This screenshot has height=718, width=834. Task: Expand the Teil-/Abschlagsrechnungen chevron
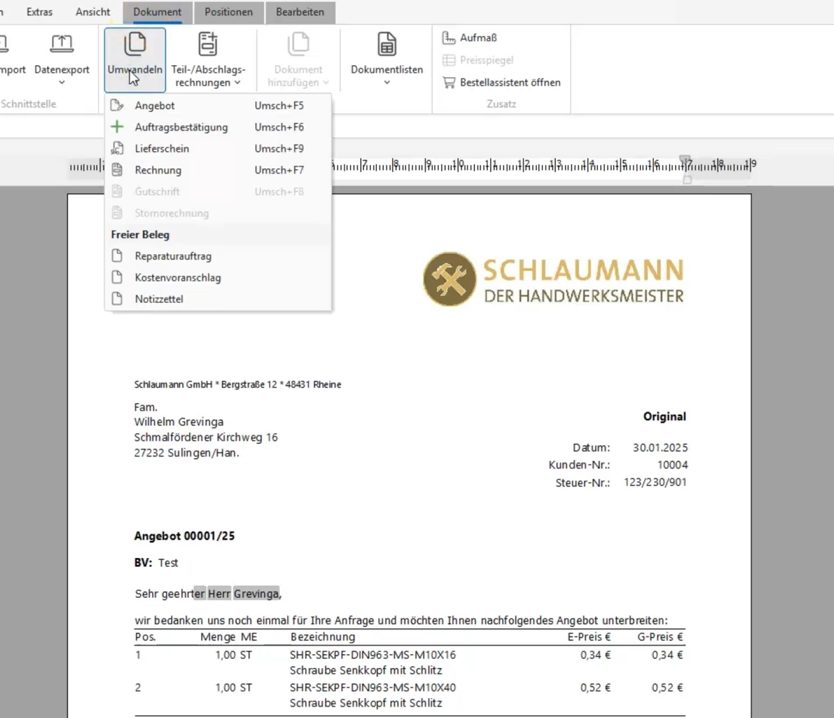[x=237, y=82]
